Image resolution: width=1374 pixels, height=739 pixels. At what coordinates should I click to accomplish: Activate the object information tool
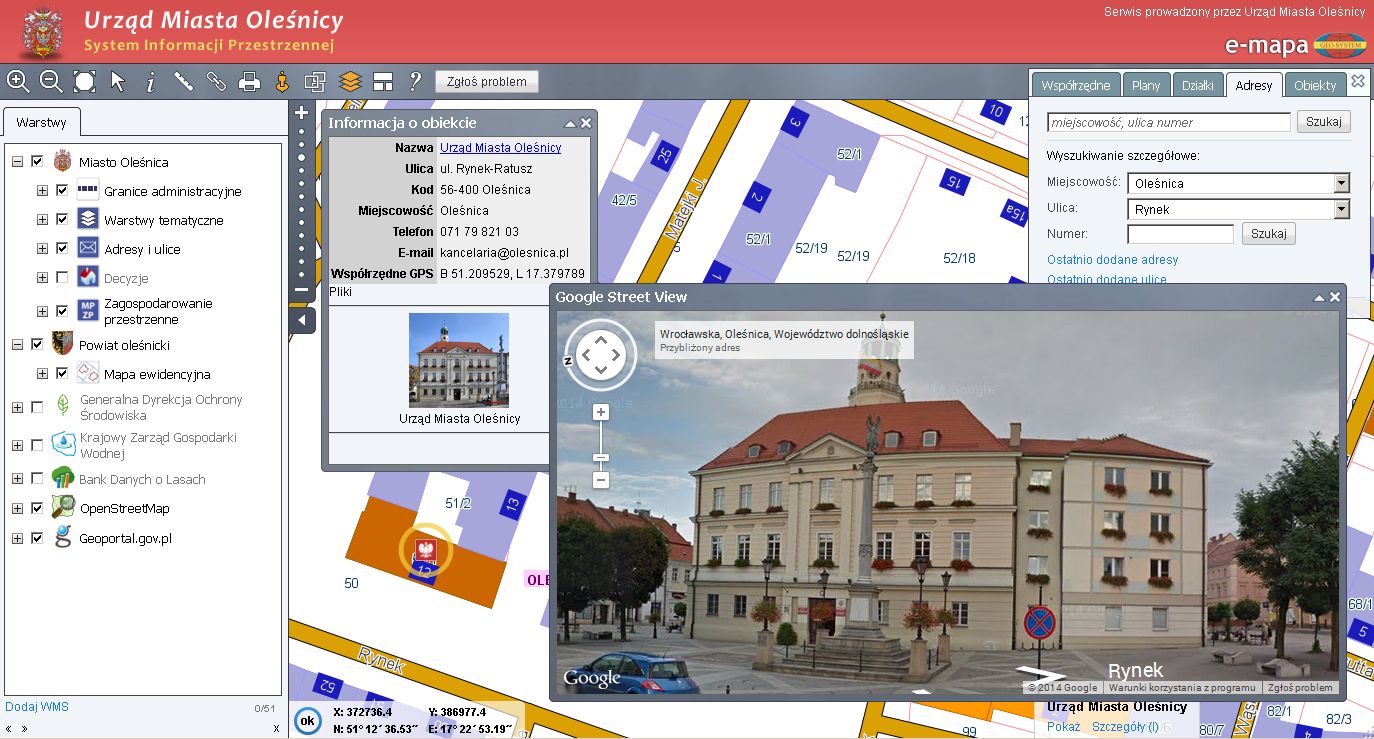[151, 81]
